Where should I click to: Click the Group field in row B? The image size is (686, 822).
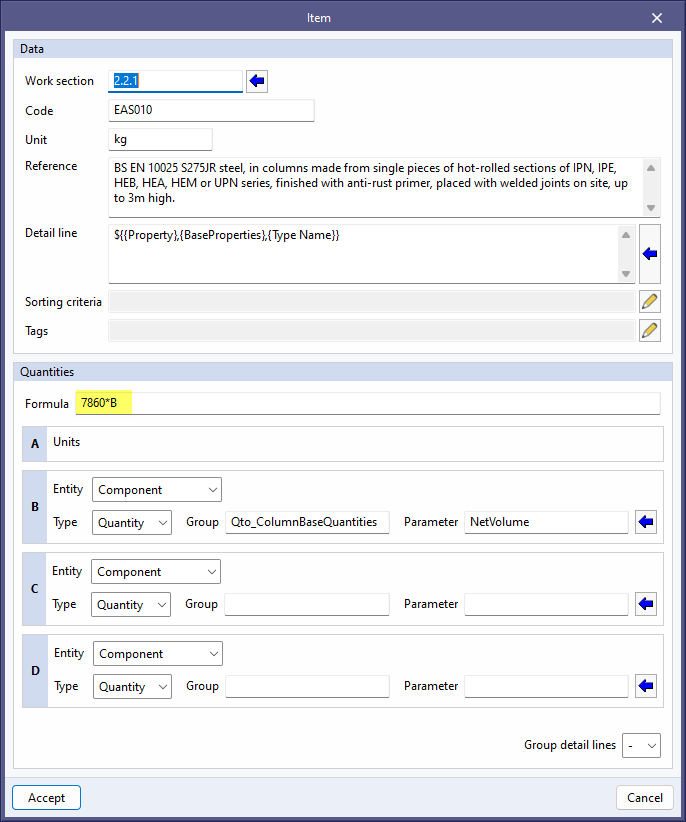(x=308, y=522)
